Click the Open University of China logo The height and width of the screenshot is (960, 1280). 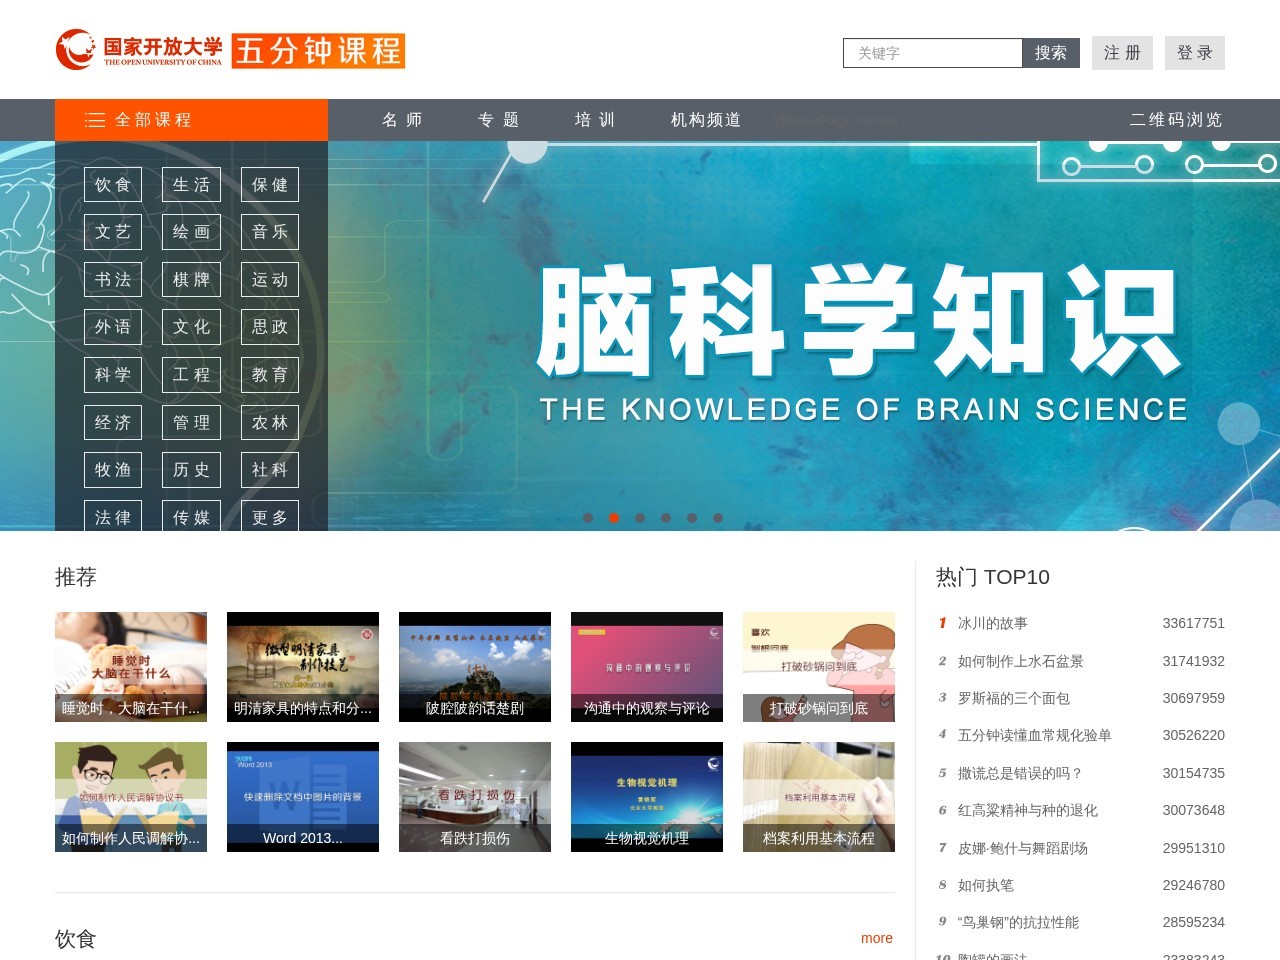pyautogui.click(x=139, y=50)
